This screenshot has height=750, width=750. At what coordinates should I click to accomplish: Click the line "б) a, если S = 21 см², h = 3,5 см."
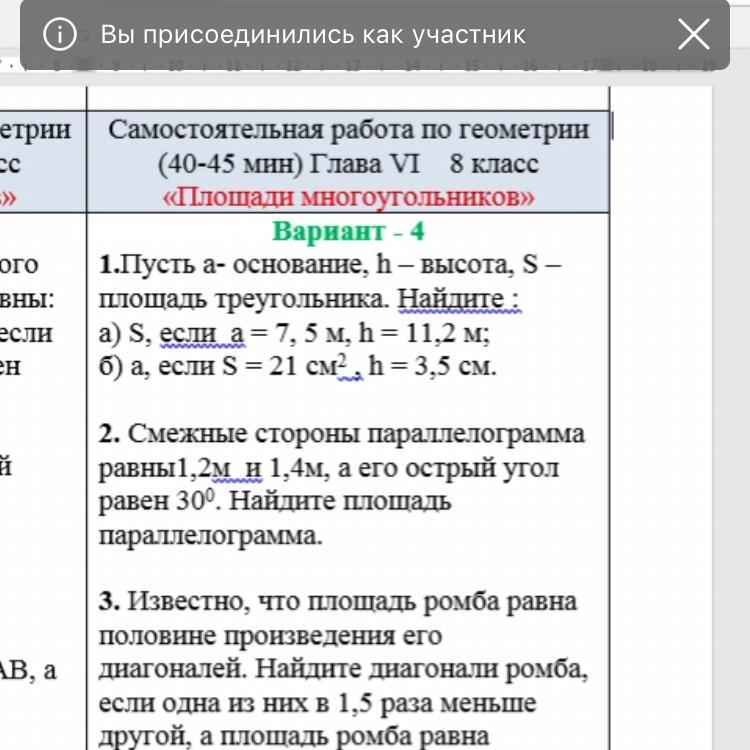[298, 366]
